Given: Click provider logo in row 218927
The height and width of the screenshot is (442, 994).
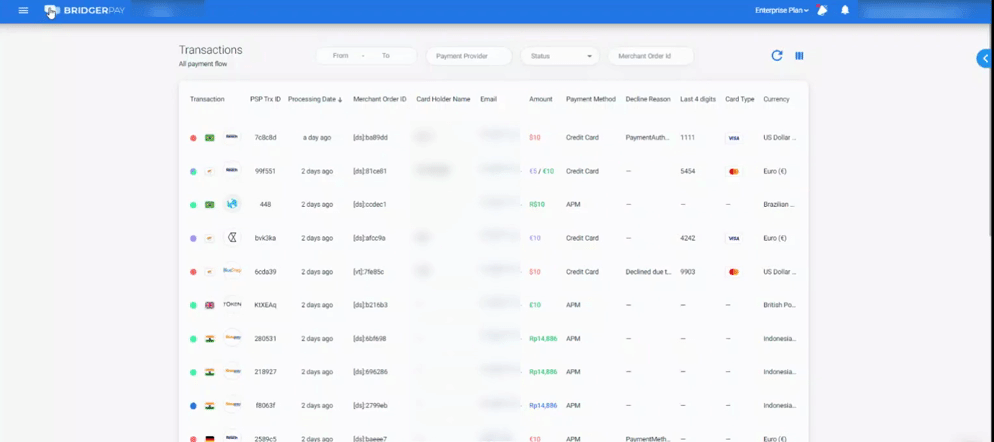Looking at the screenshot, I should [232, 372].
